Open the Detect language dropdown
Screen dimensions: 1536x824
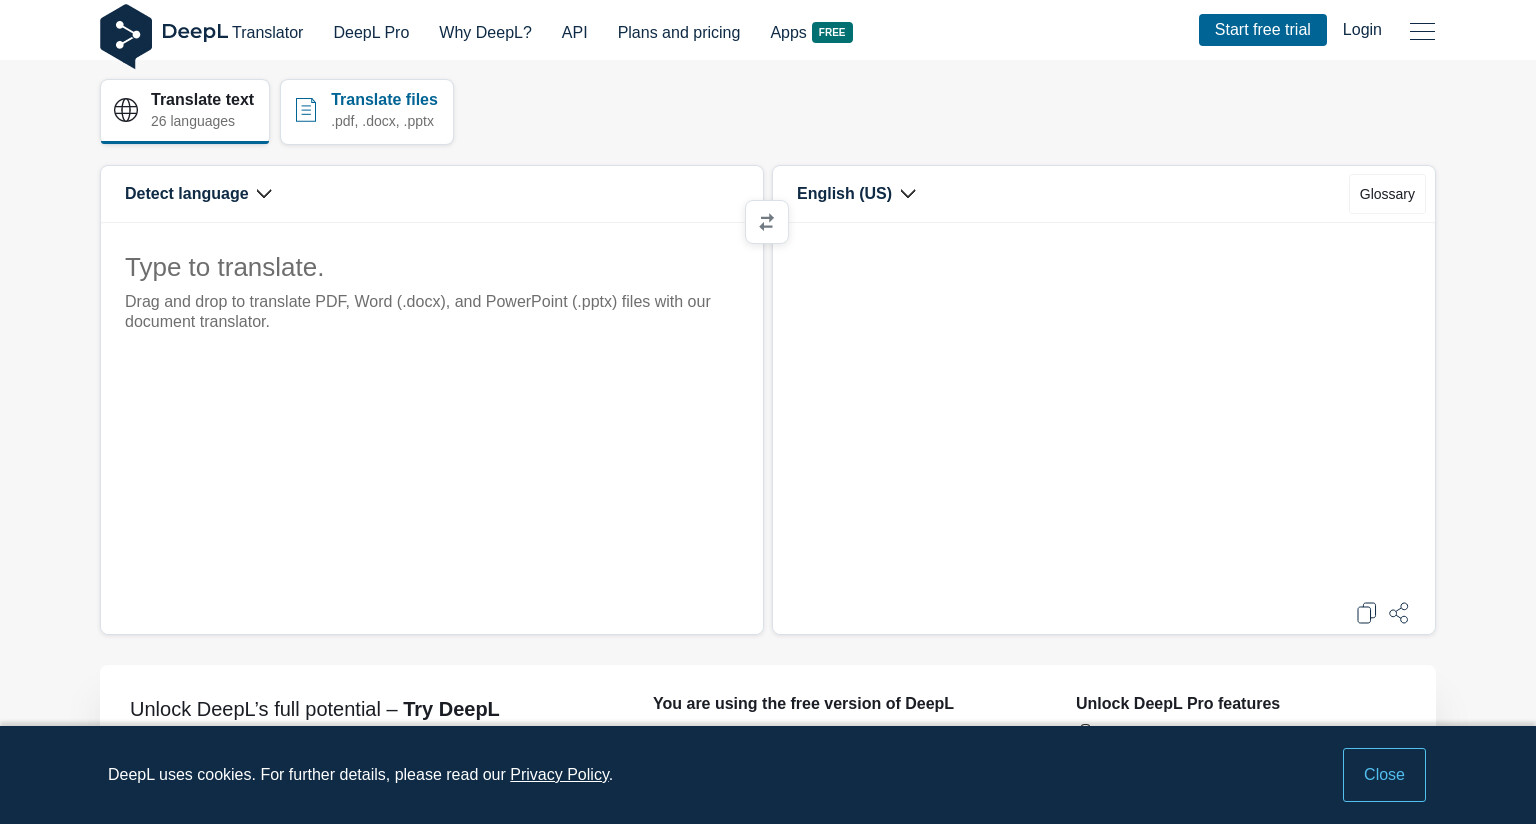[x=198, y=194]
